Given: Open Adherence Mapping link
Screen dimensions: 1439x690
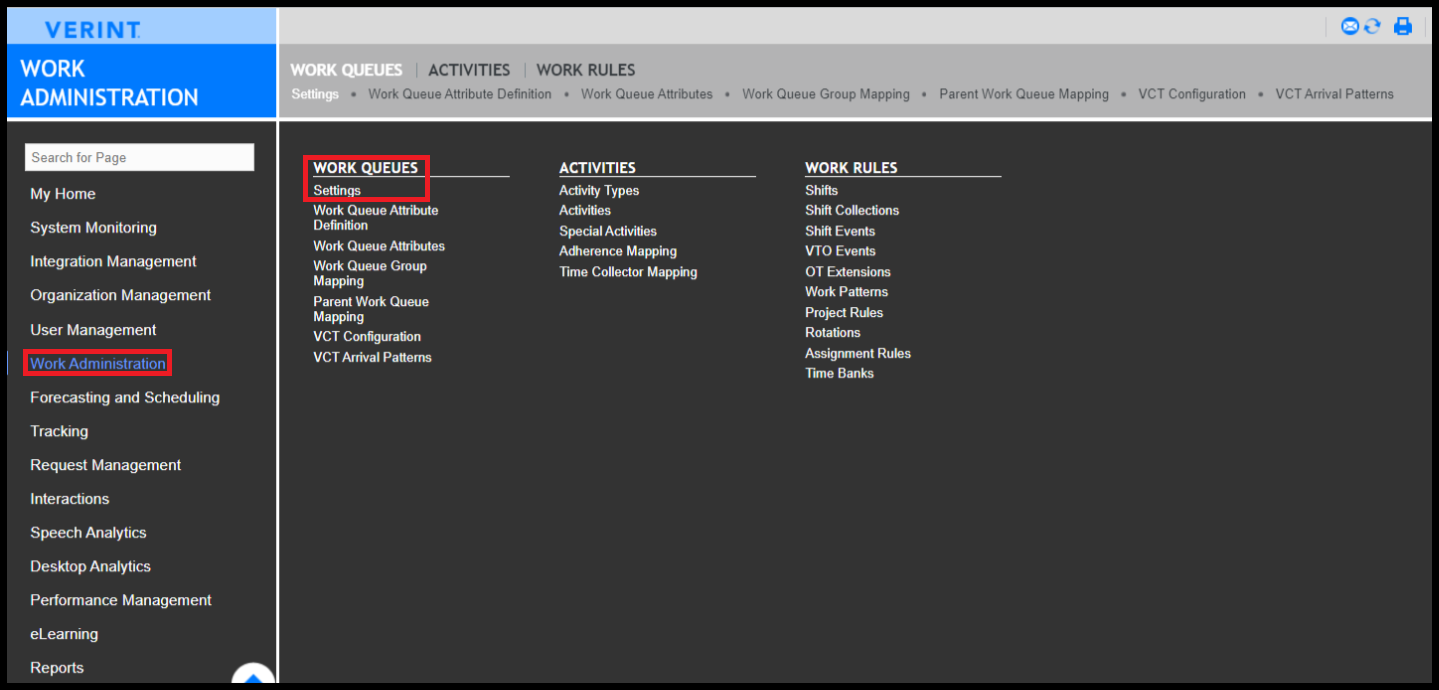Looking at the screenshot, I should pos(618,251).
